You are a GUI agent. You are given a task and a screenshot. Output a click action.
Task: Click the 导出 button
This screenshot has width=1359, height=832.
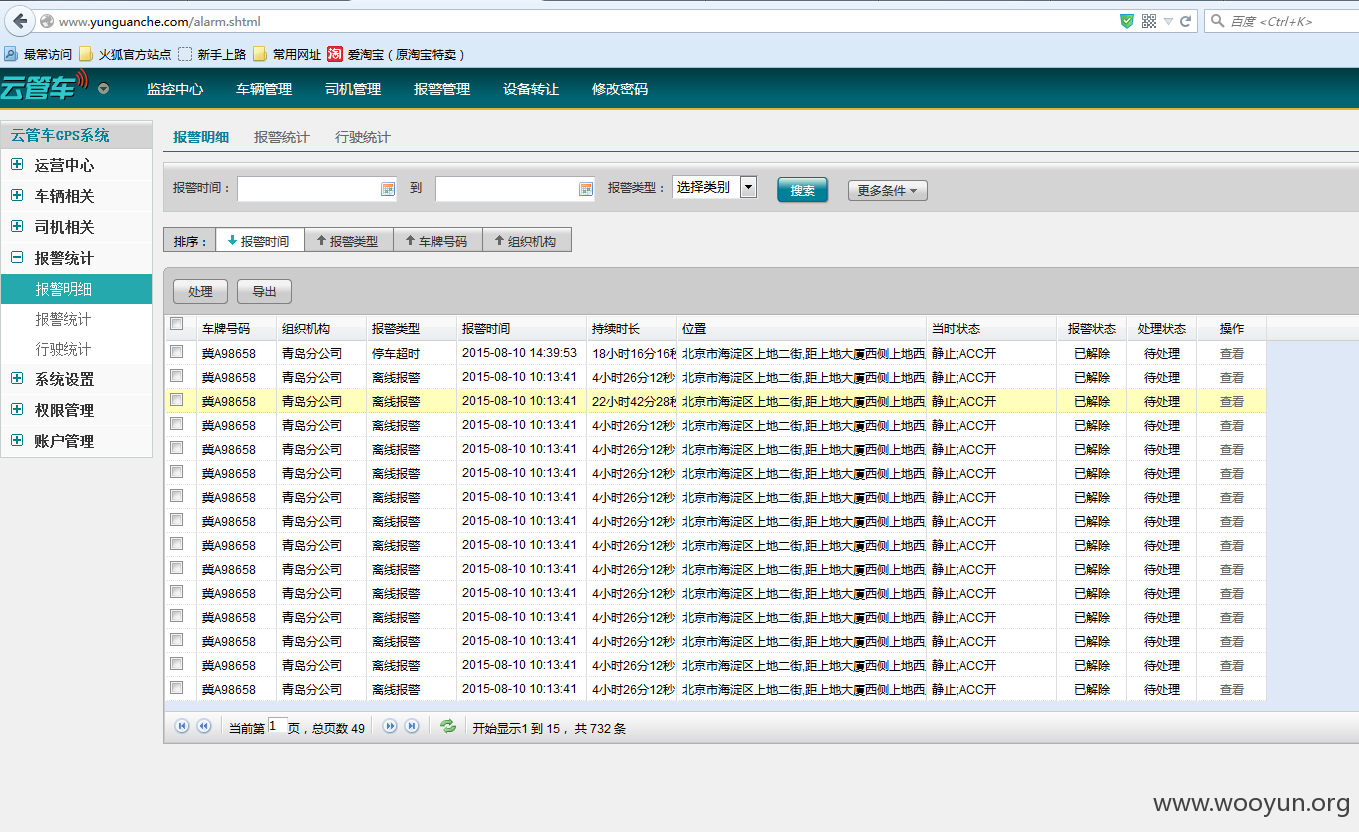click(265, 291)
